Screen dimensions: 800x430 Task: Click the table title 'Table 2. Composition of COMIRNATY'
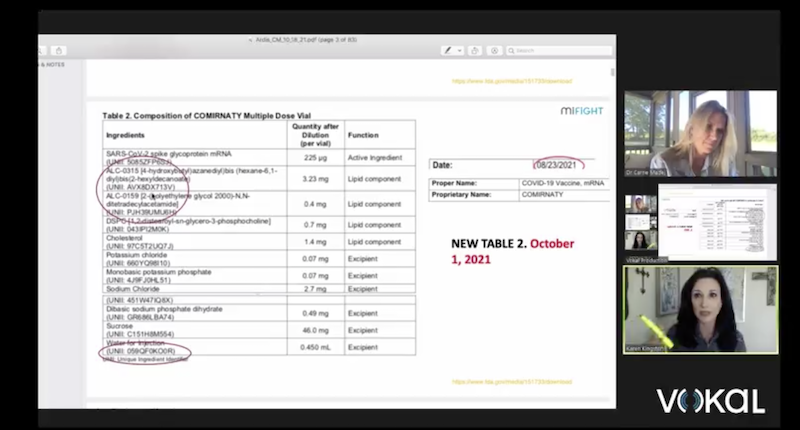207,116
